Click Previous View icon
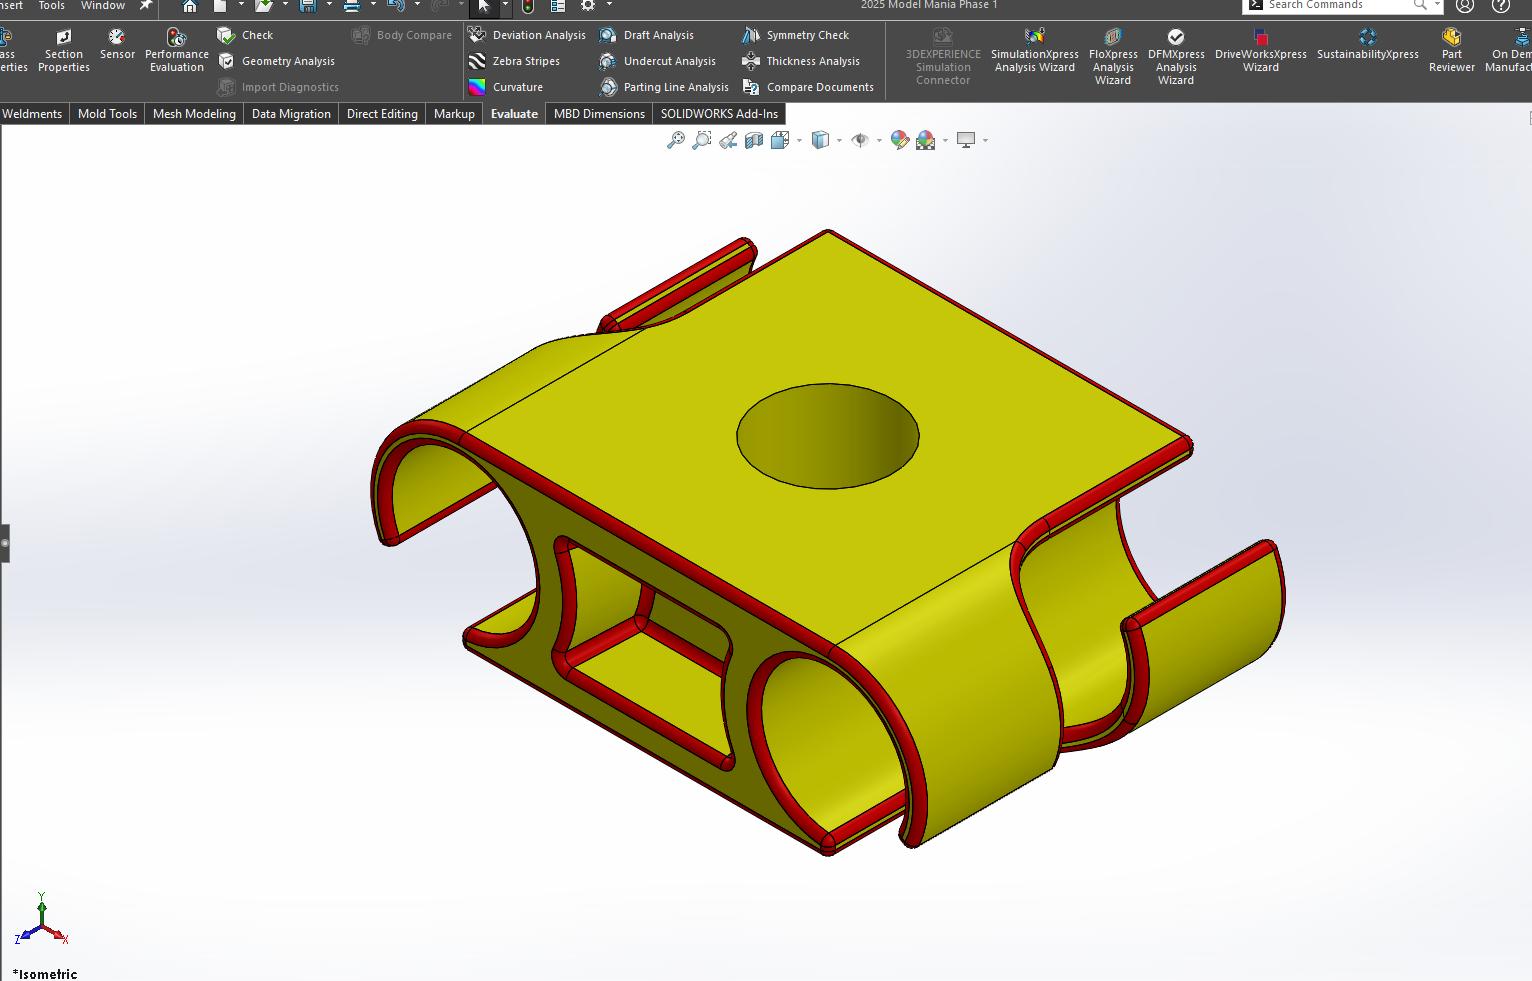Viewport: 1532px width, 981px height. [728, 140]
